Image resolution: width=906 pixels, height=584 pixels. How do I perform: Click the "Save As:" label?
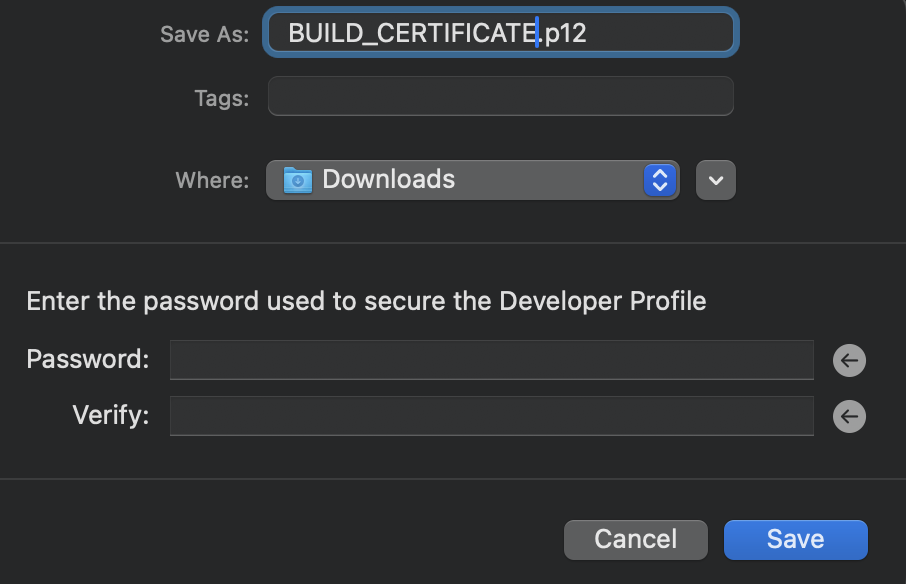(x=204, y=34)
